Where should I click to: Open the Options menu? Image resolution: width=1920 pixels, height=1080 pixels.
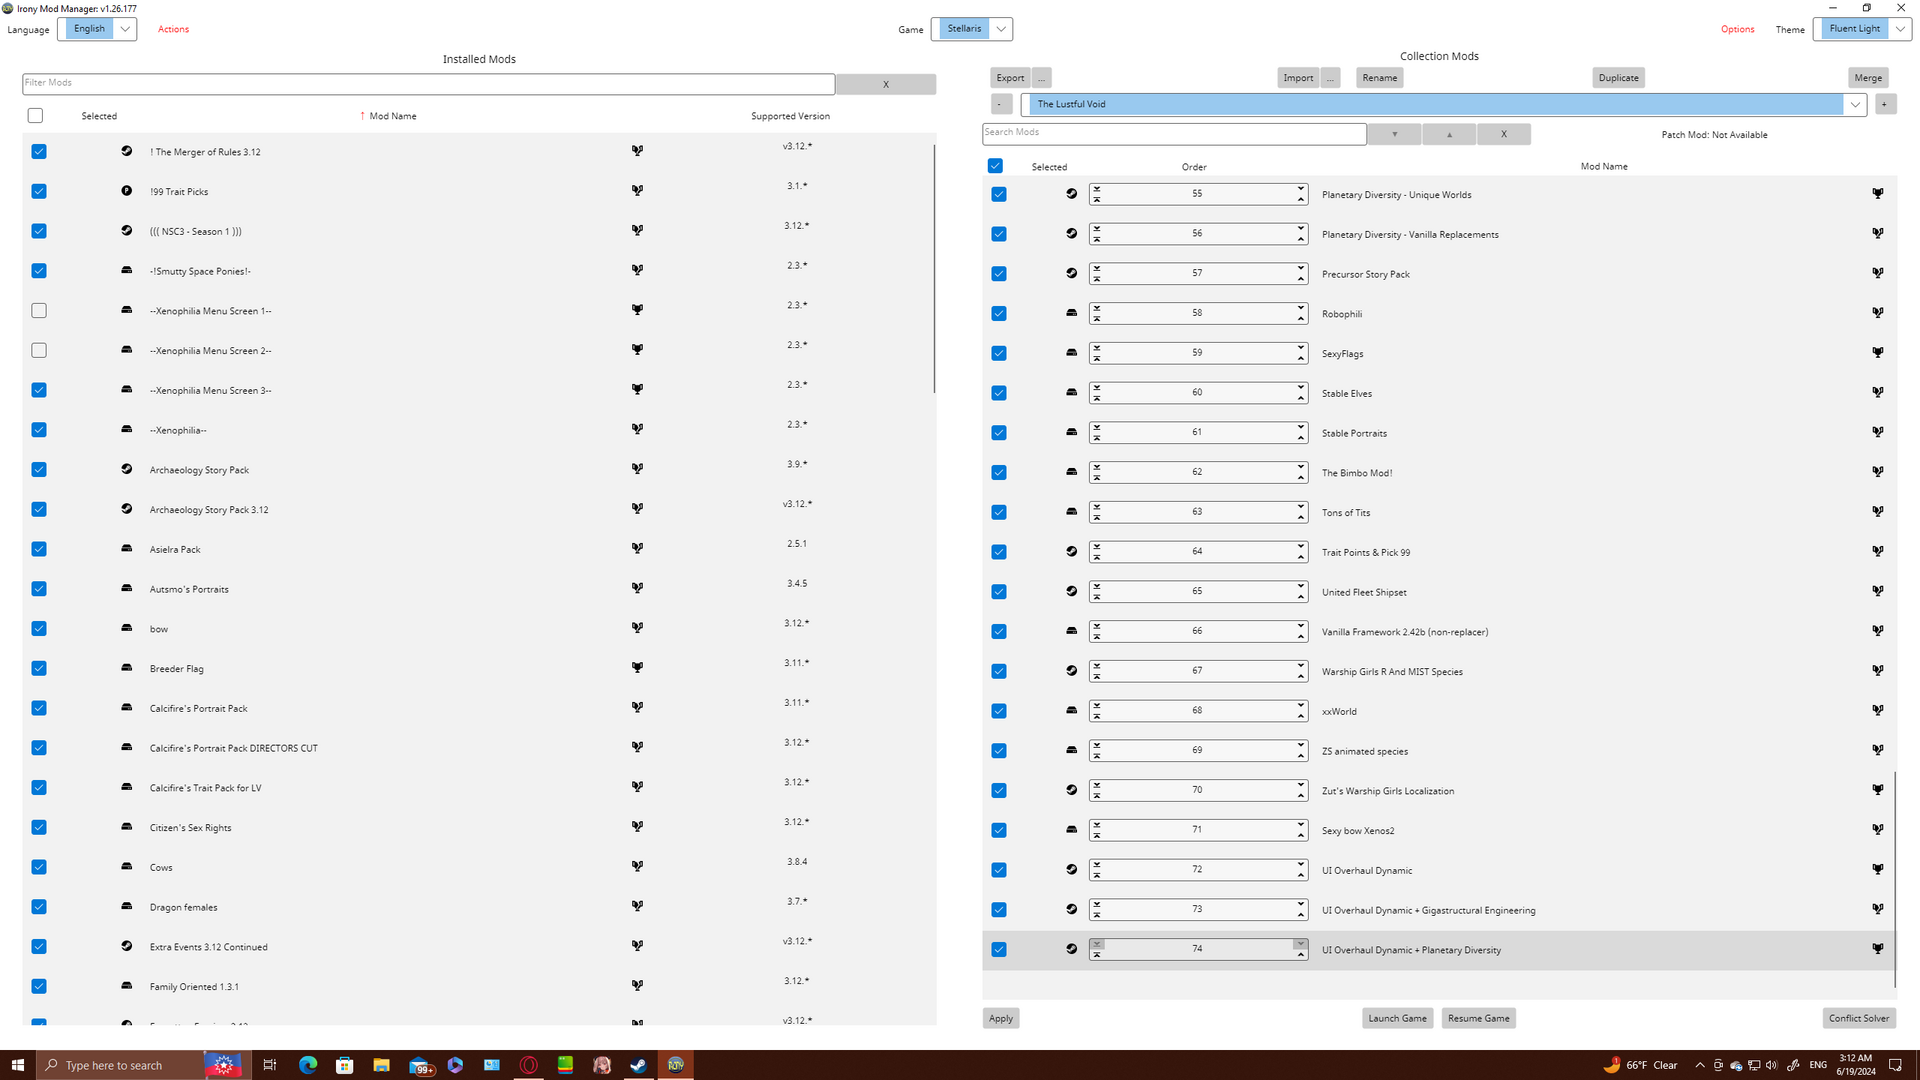click(x=1738, y=29)
